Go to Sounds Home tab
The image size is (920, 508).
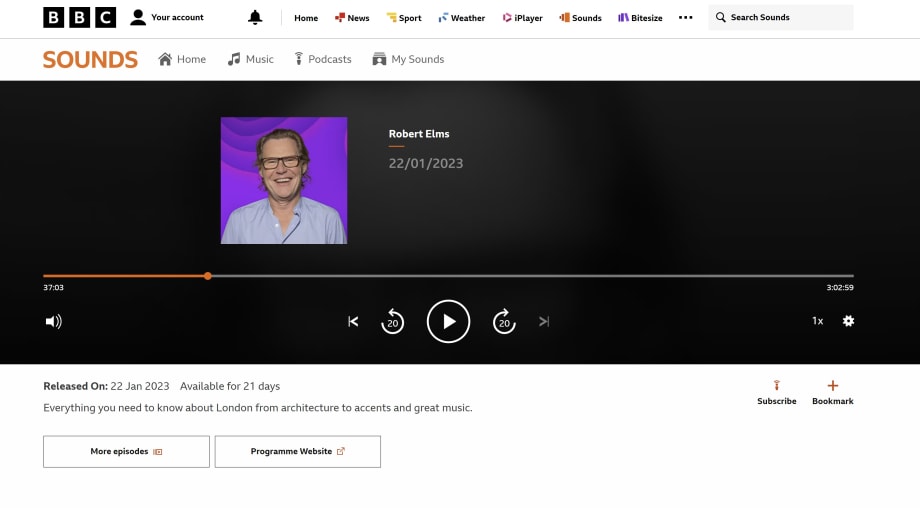pos(182,59)
